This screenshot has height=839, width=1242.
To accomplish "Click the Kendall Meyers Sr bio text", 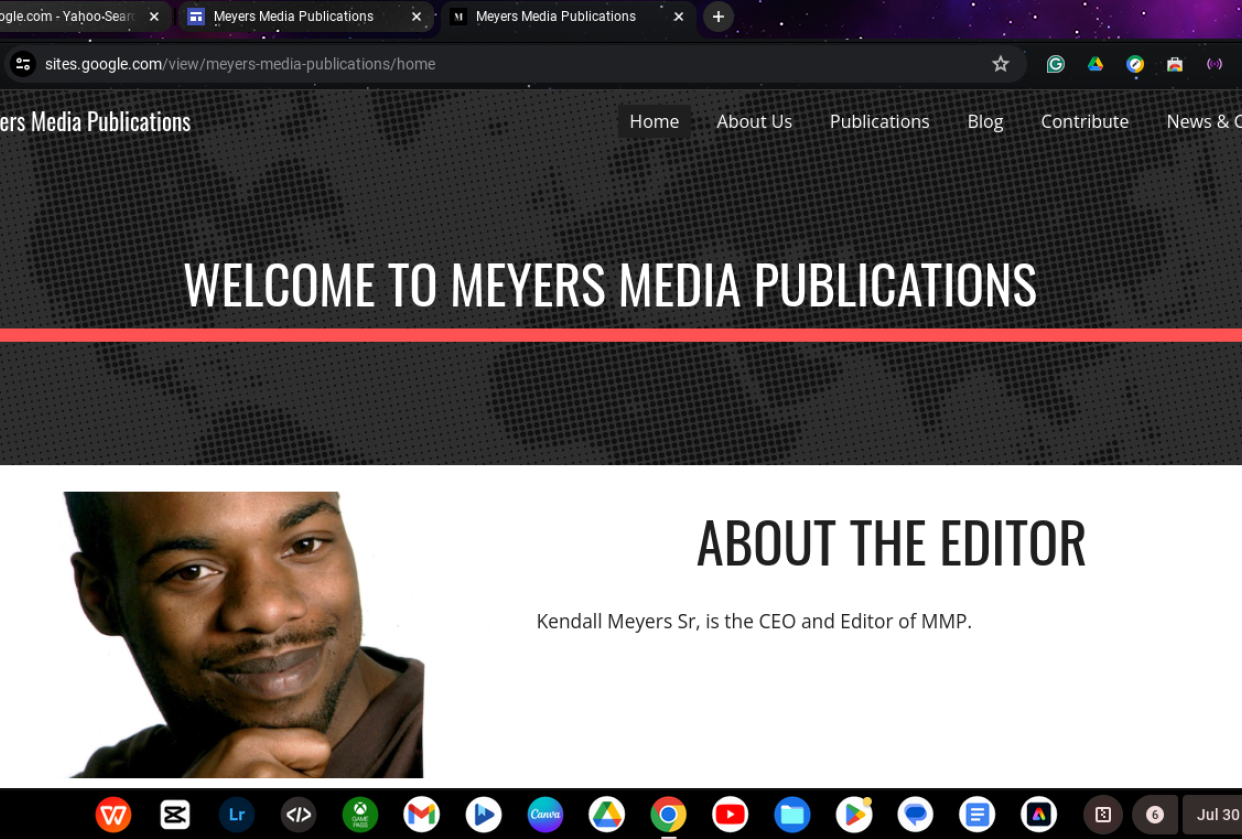I will 754,621.
